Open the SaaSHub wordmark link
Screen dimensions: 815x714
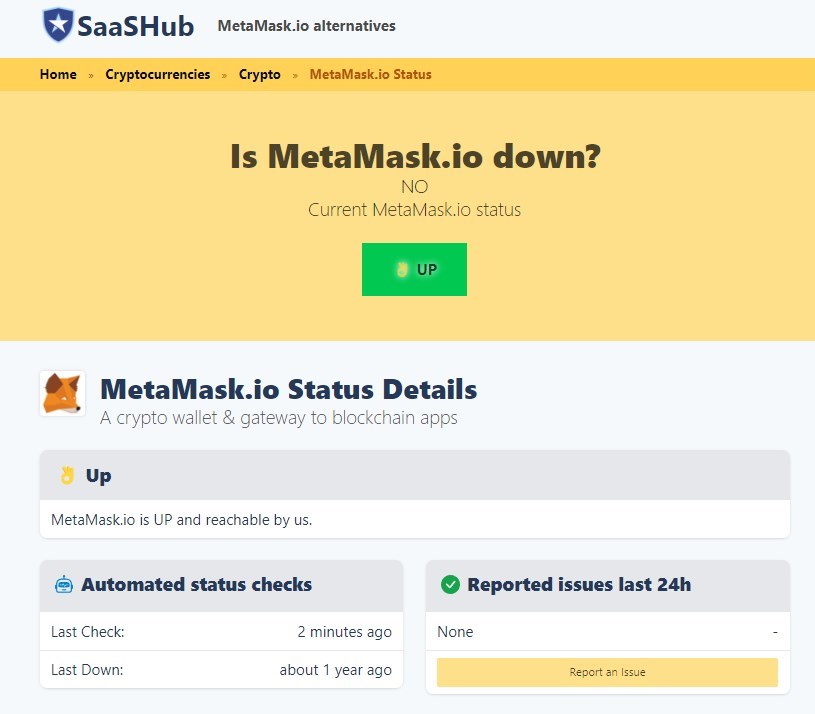(136, 26)
